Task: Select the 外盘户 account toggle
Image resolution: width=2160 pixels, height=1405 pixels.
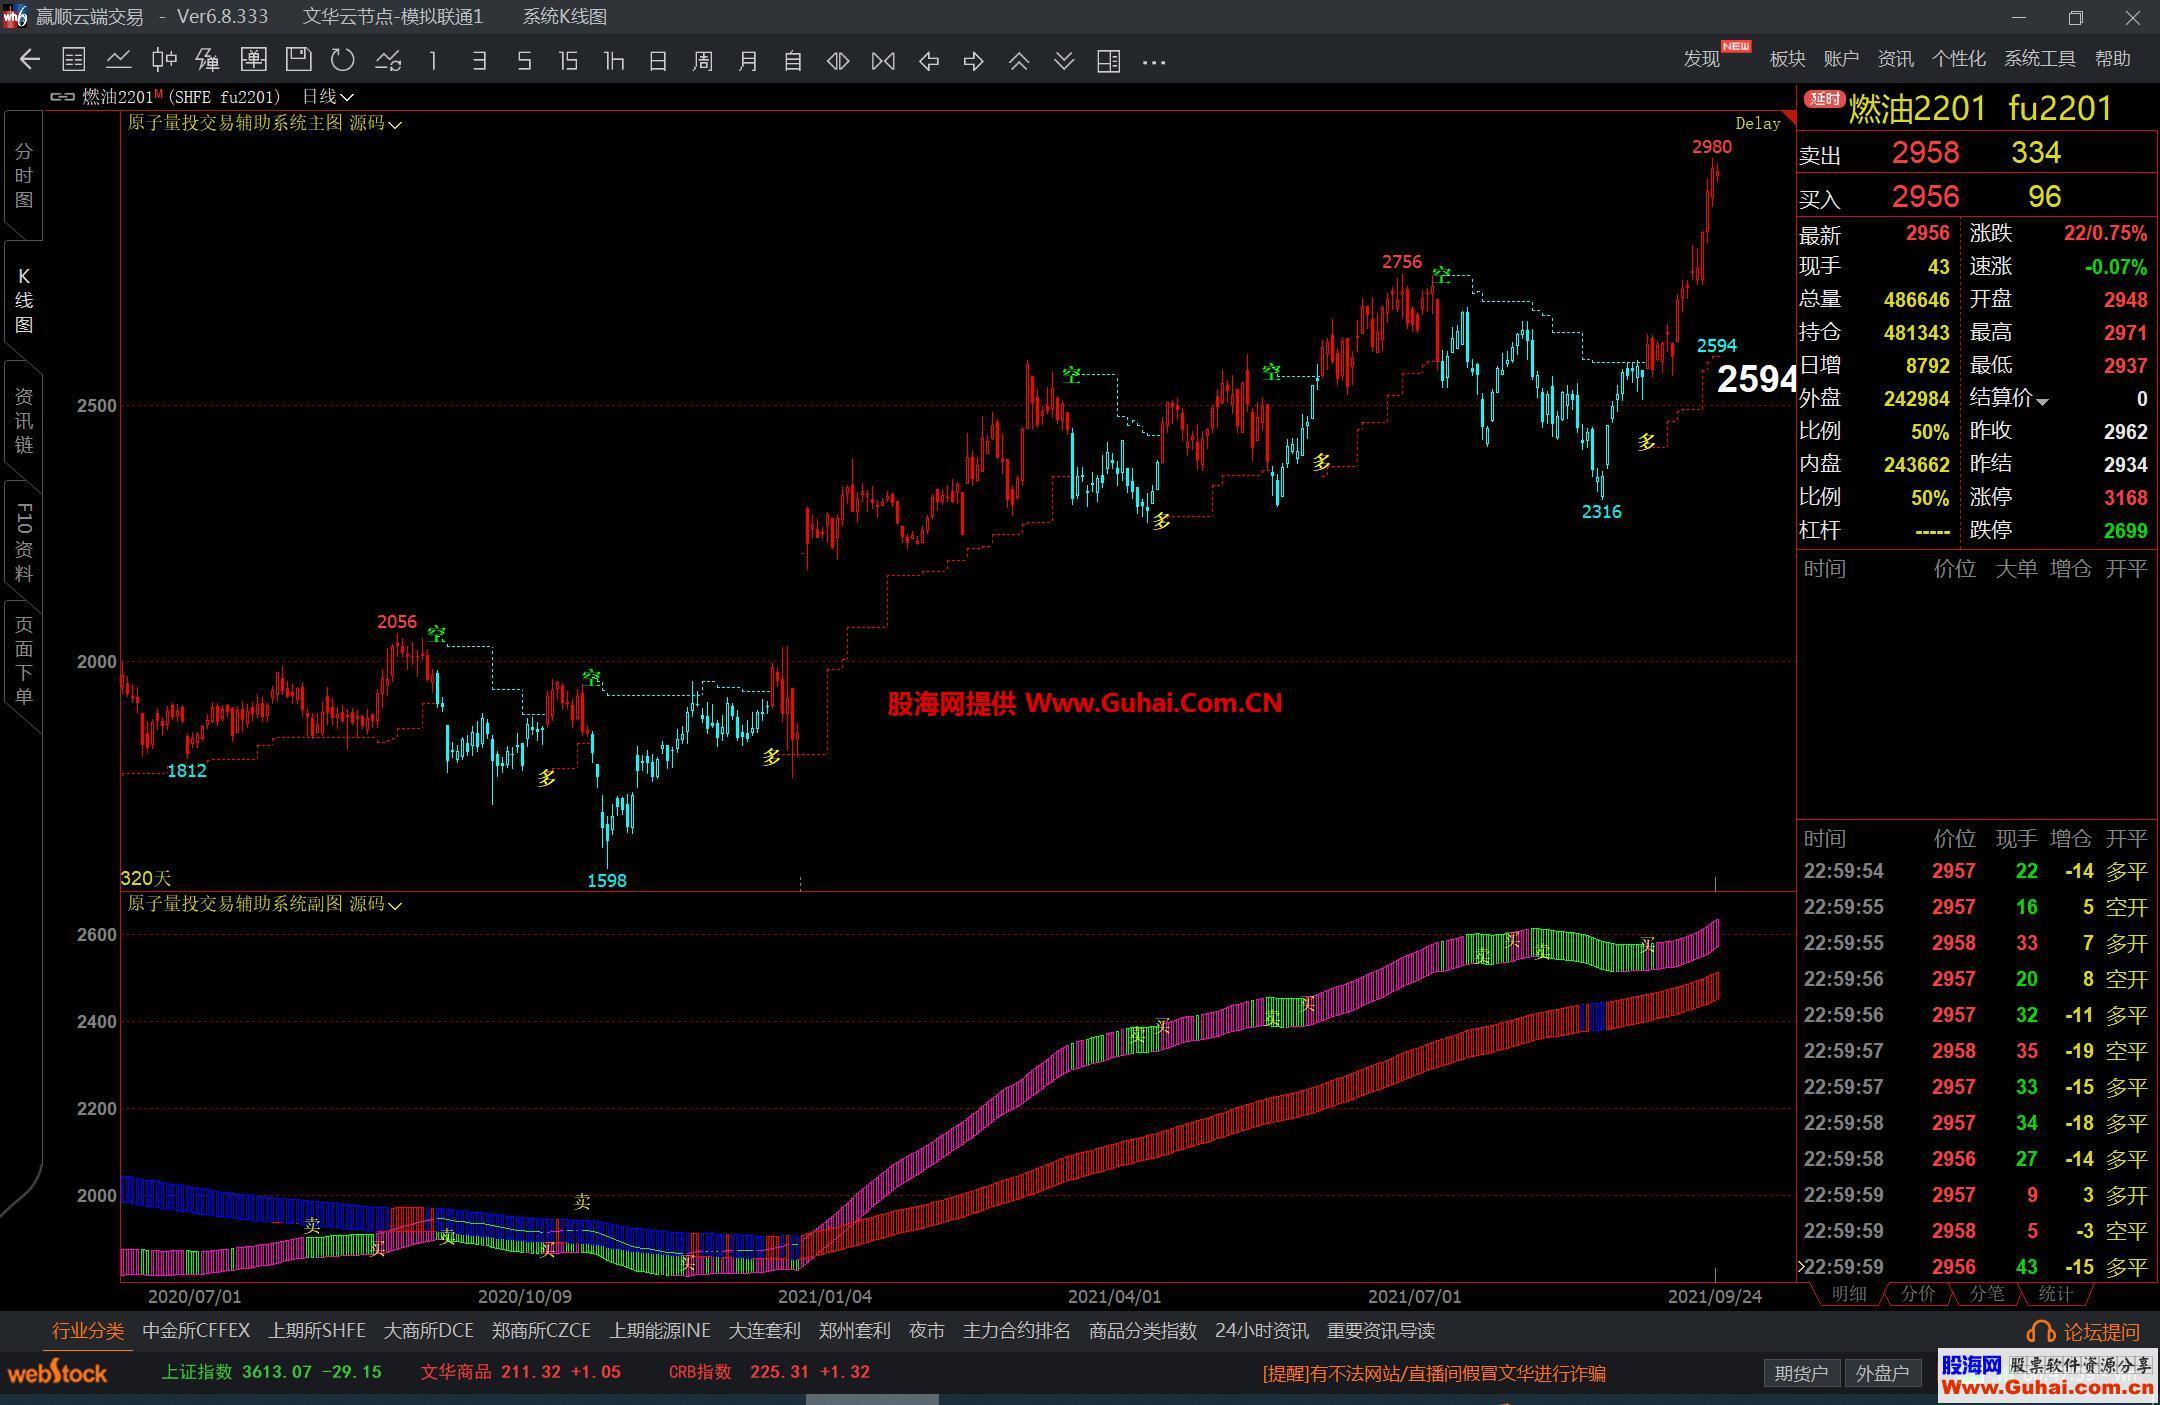Action: [1882, 1373]
